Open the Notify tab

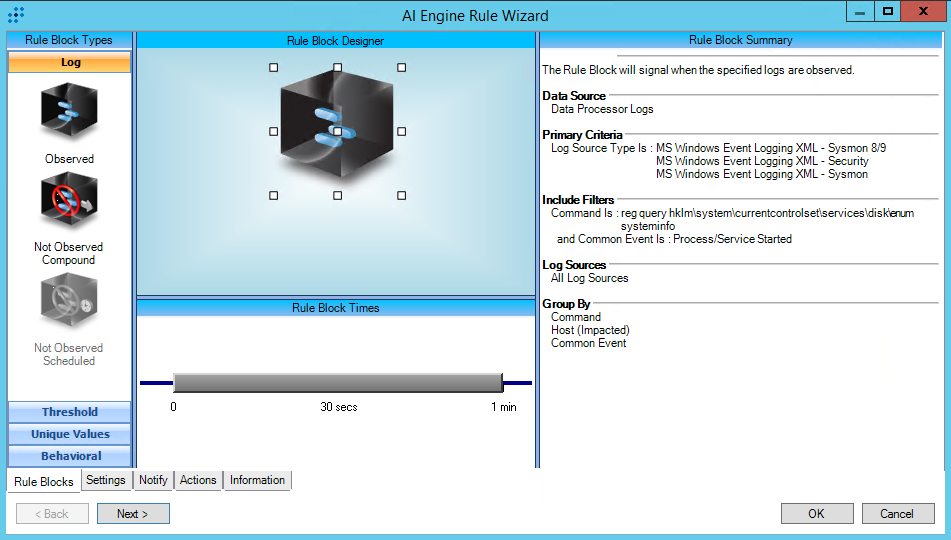click(x=153, y=480)
